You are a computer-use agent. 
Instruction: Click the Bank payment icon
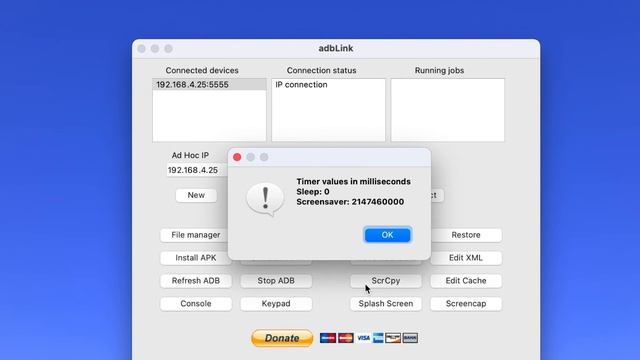click(410, 338)
